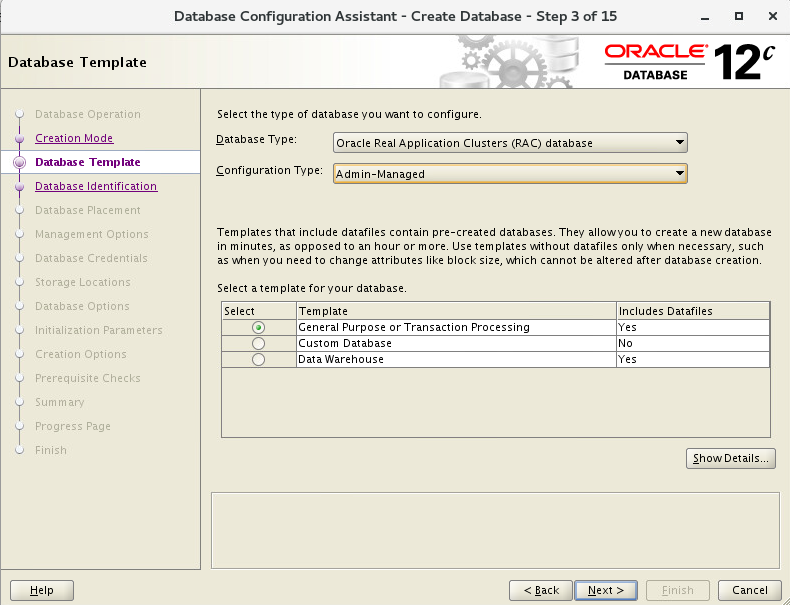This screenshot has height=605, width=790.
Task: Click the Database Options step label
Action: (82, 306)
